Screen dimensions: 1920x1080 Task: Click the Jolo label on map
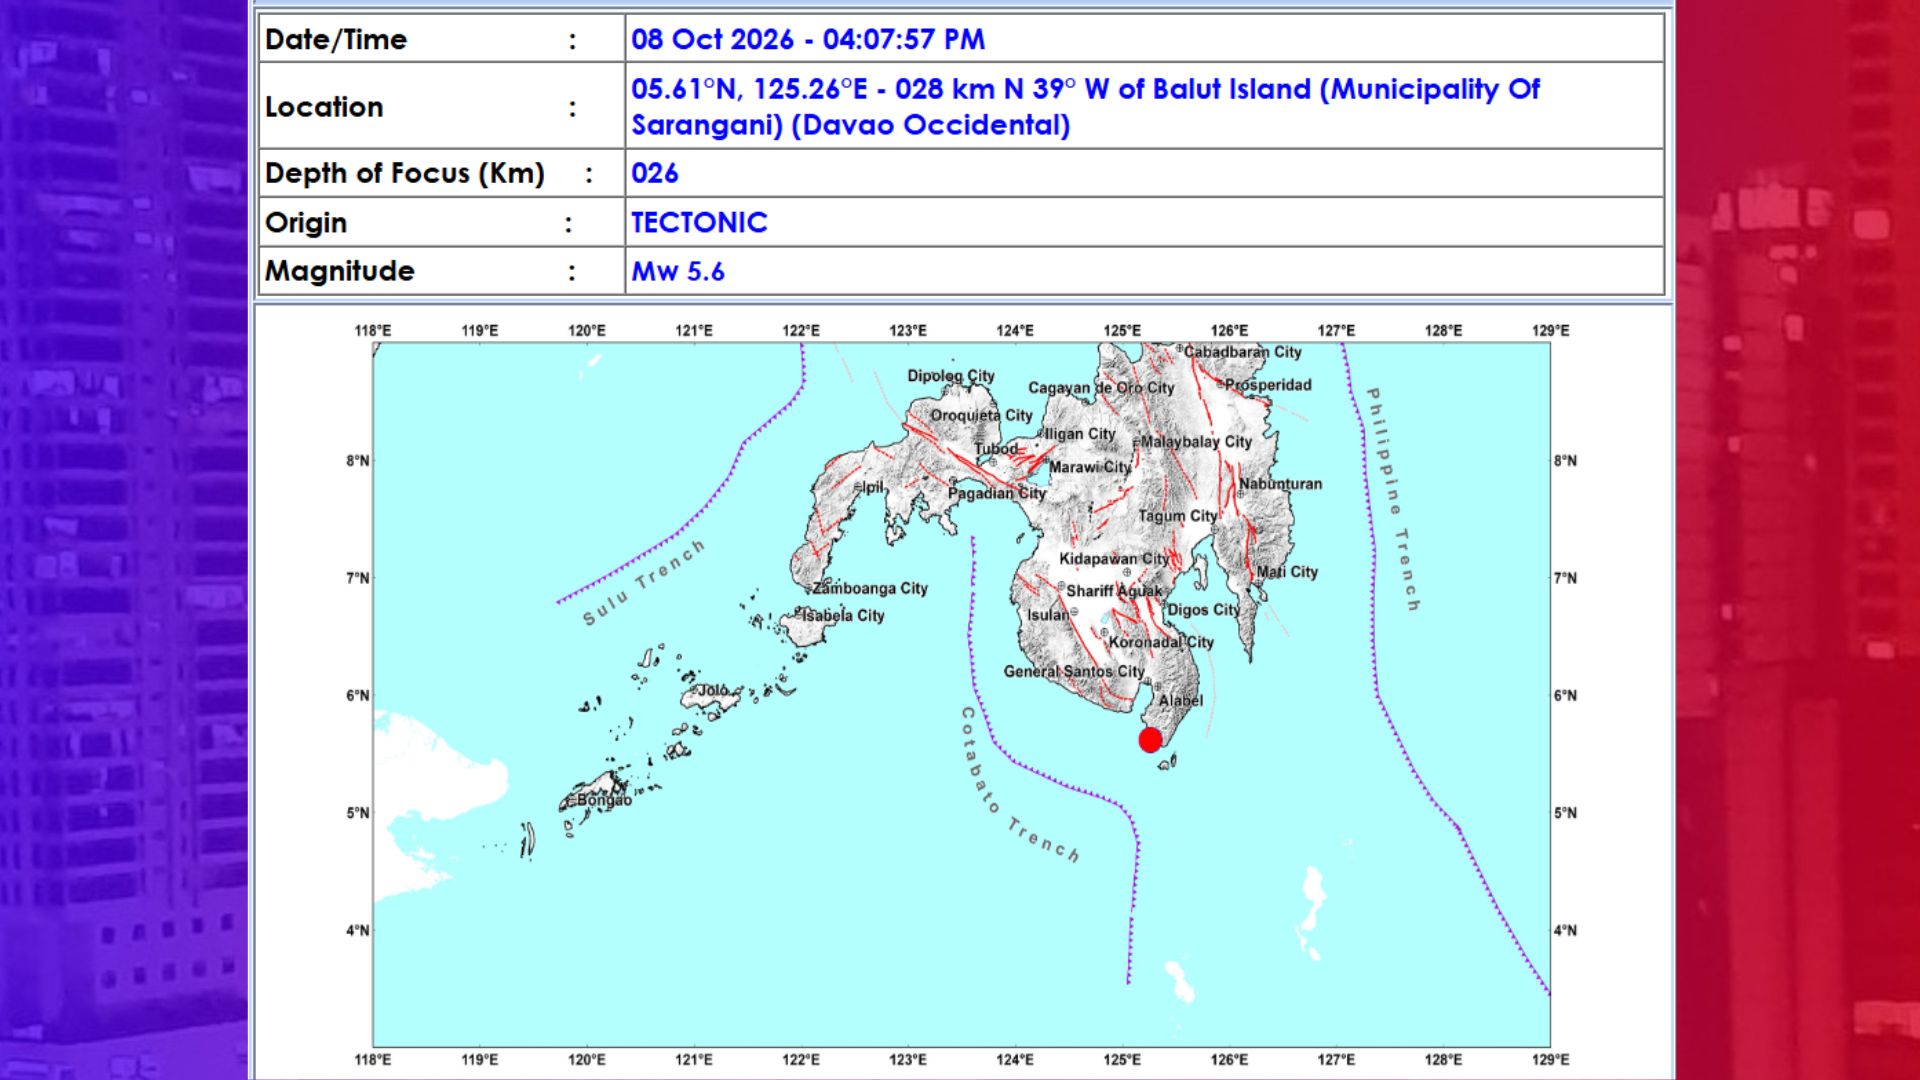[713, 690]
